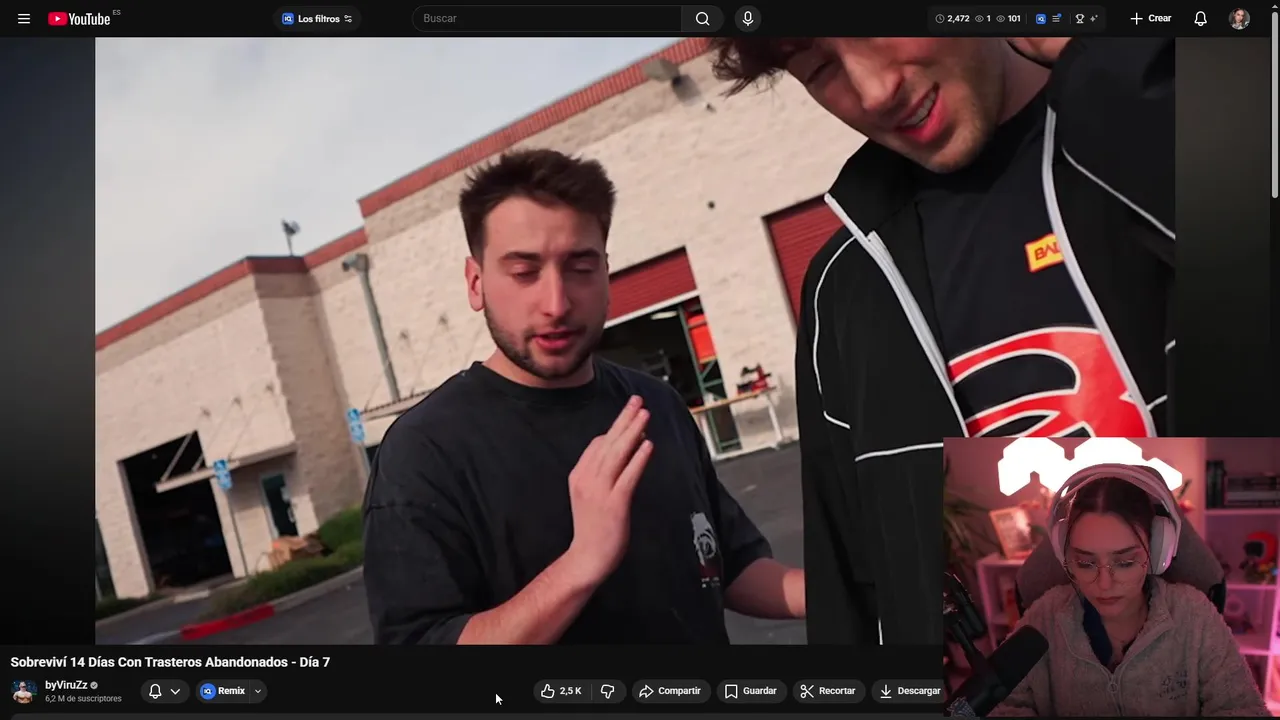The image size is (1280, 720).
Task: Focus the Buscar search field
Action: (547, 19)
